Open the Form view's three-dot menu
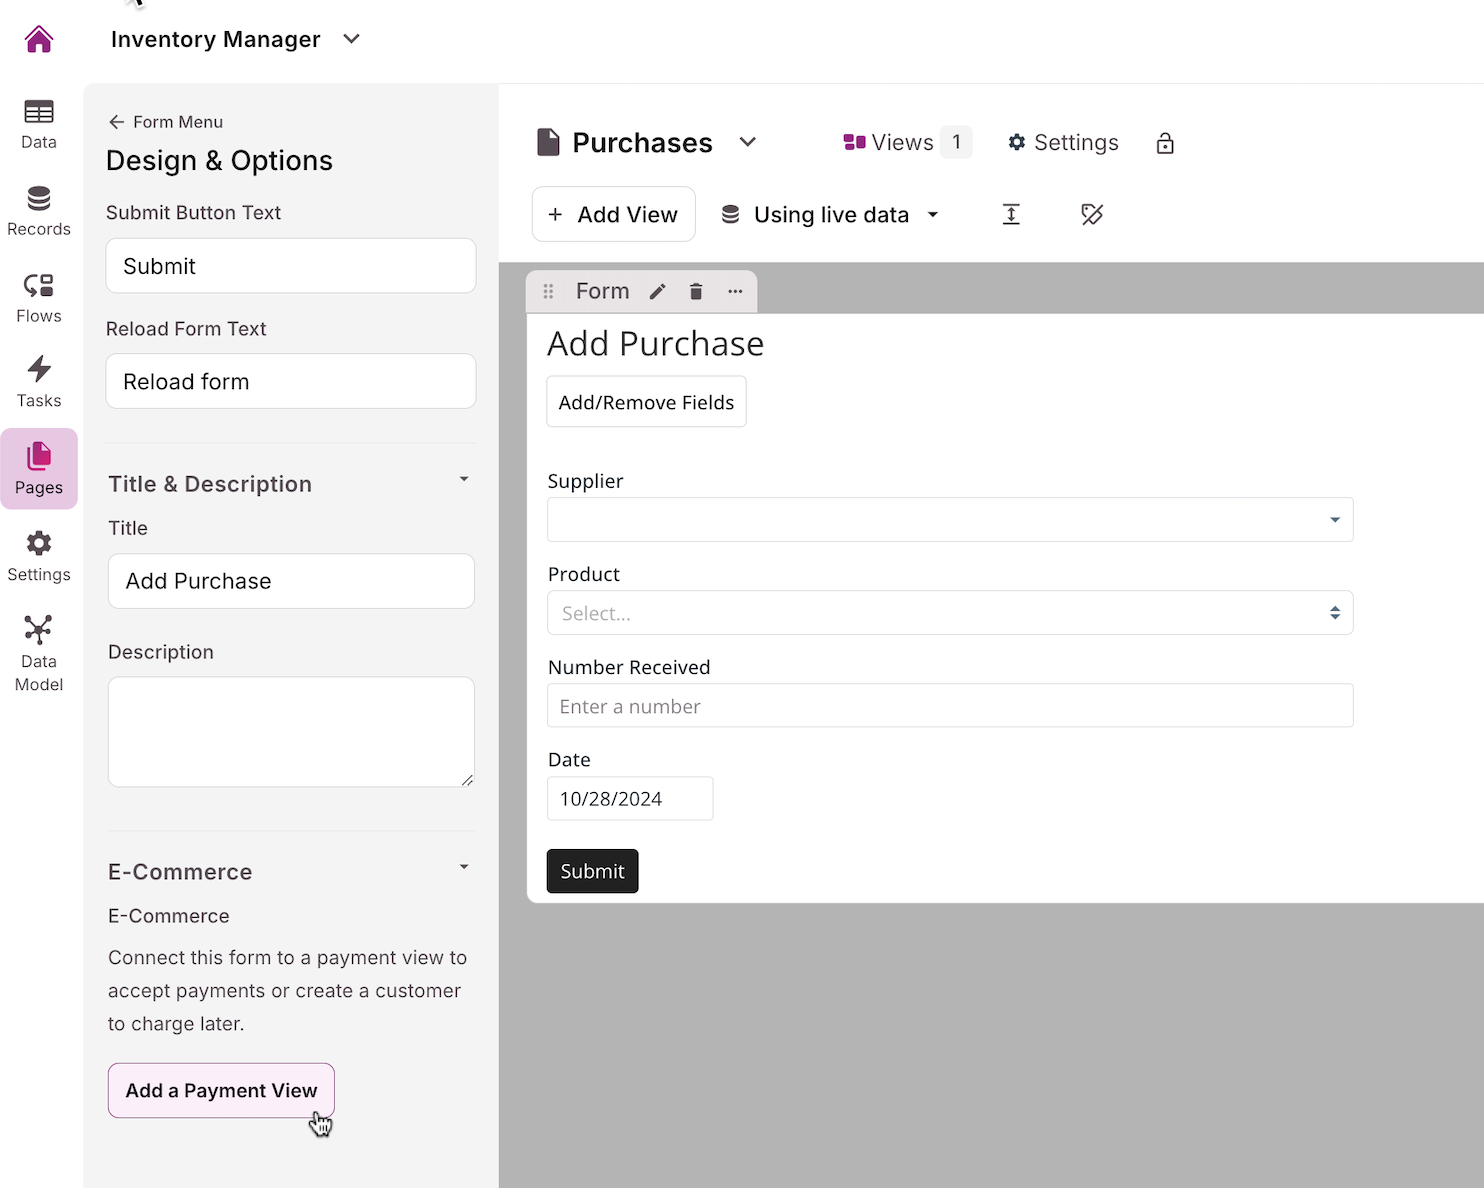 [735, 291]
